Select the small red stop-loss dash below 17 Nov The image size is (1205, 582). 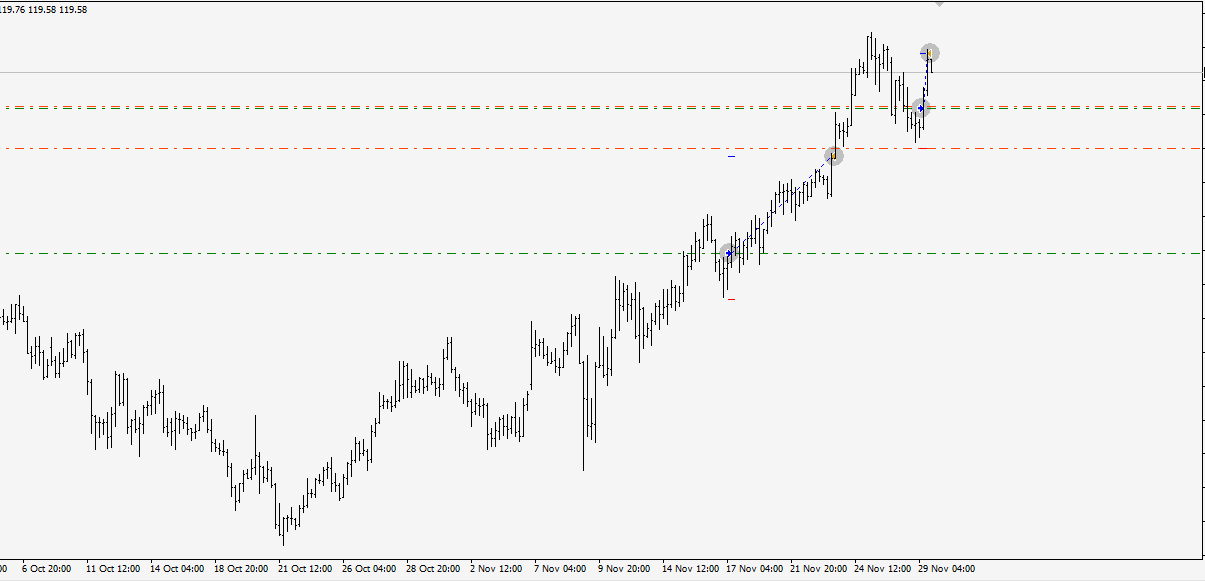[x=732, y=299]
